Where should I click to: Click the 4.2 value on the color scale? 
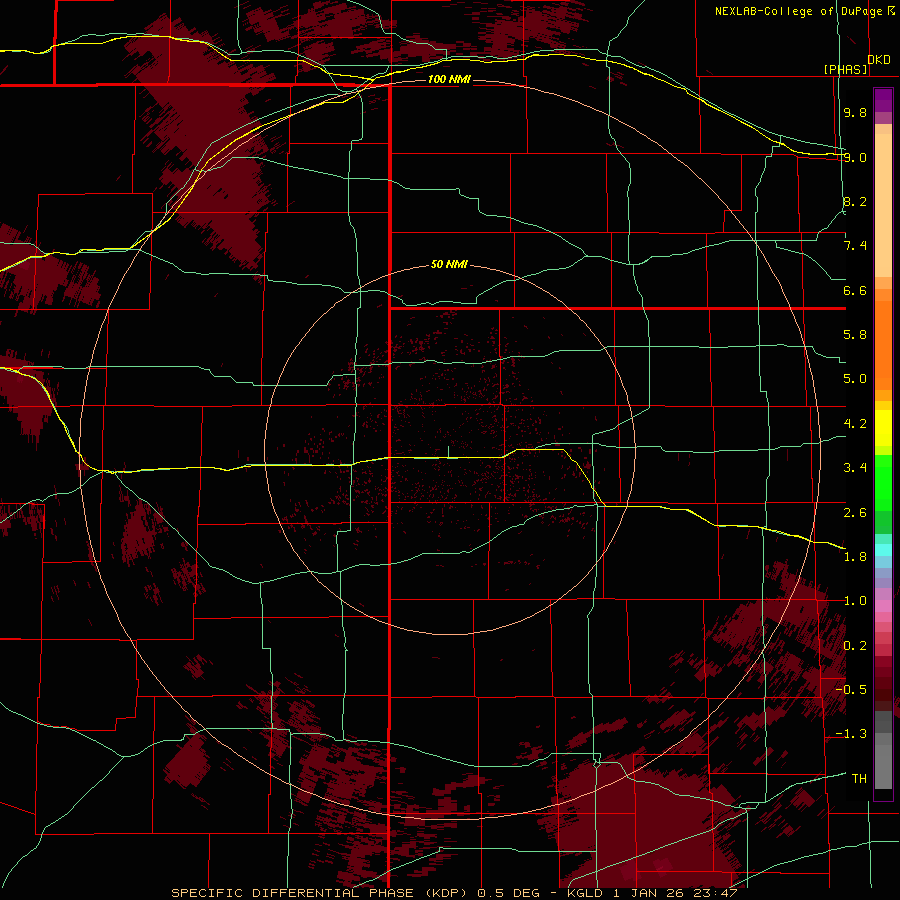tap(855, 424)
